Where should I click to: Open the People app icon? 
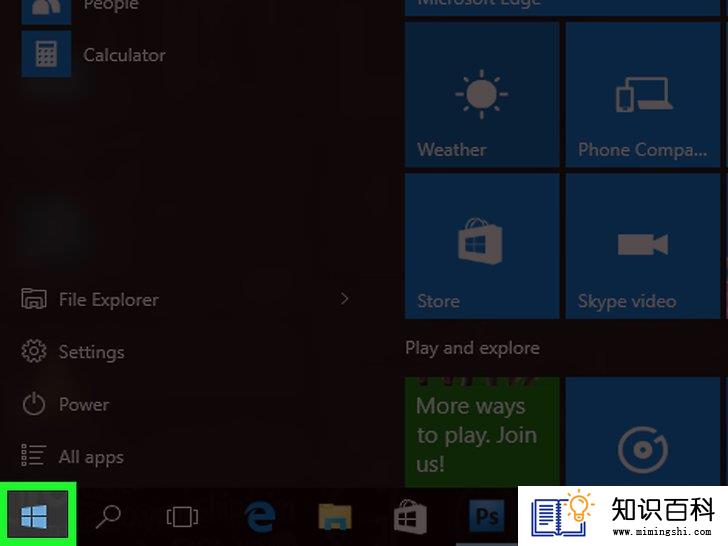pyautogui.click(x=46, y=10)
